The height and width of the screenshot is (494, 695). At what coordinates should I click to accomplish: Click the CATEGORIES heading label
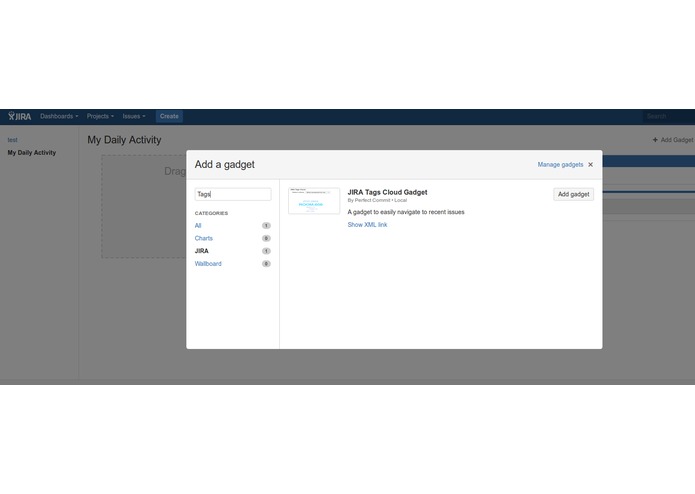[211, 213]
